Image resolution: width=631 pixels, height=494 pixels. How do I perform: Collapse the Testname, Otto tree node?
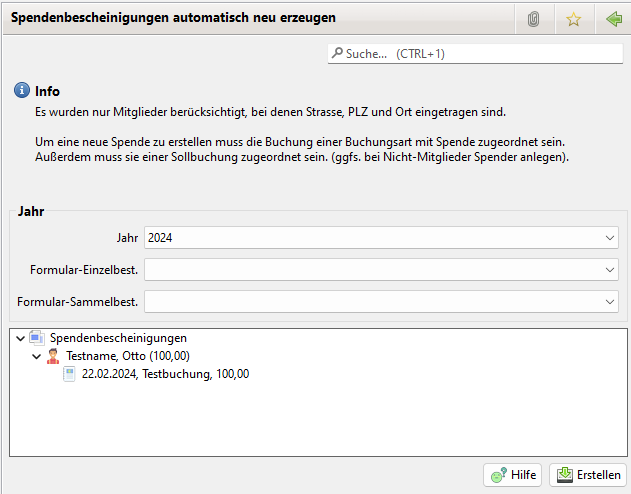[x=36, y=356]
